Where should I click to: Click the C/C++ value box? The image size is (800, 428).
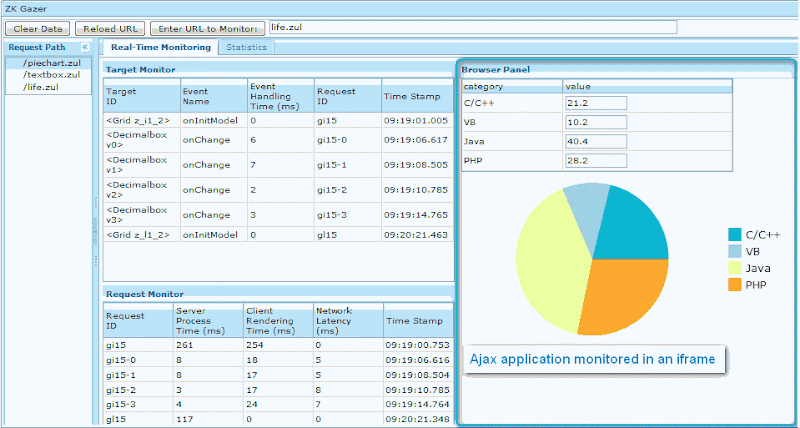[596, 103]
